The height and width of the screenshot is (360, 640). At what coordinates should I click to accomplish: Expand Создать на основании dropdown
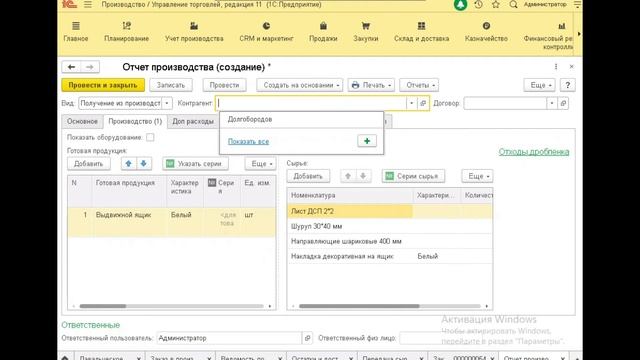point(300,85)
